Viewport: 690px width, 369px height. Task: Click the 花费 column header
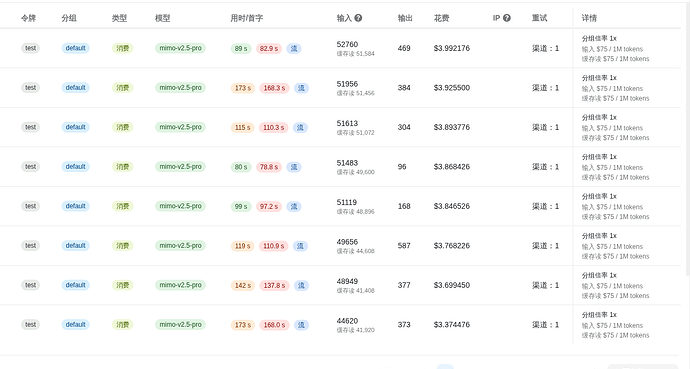[x=441, y=18]
